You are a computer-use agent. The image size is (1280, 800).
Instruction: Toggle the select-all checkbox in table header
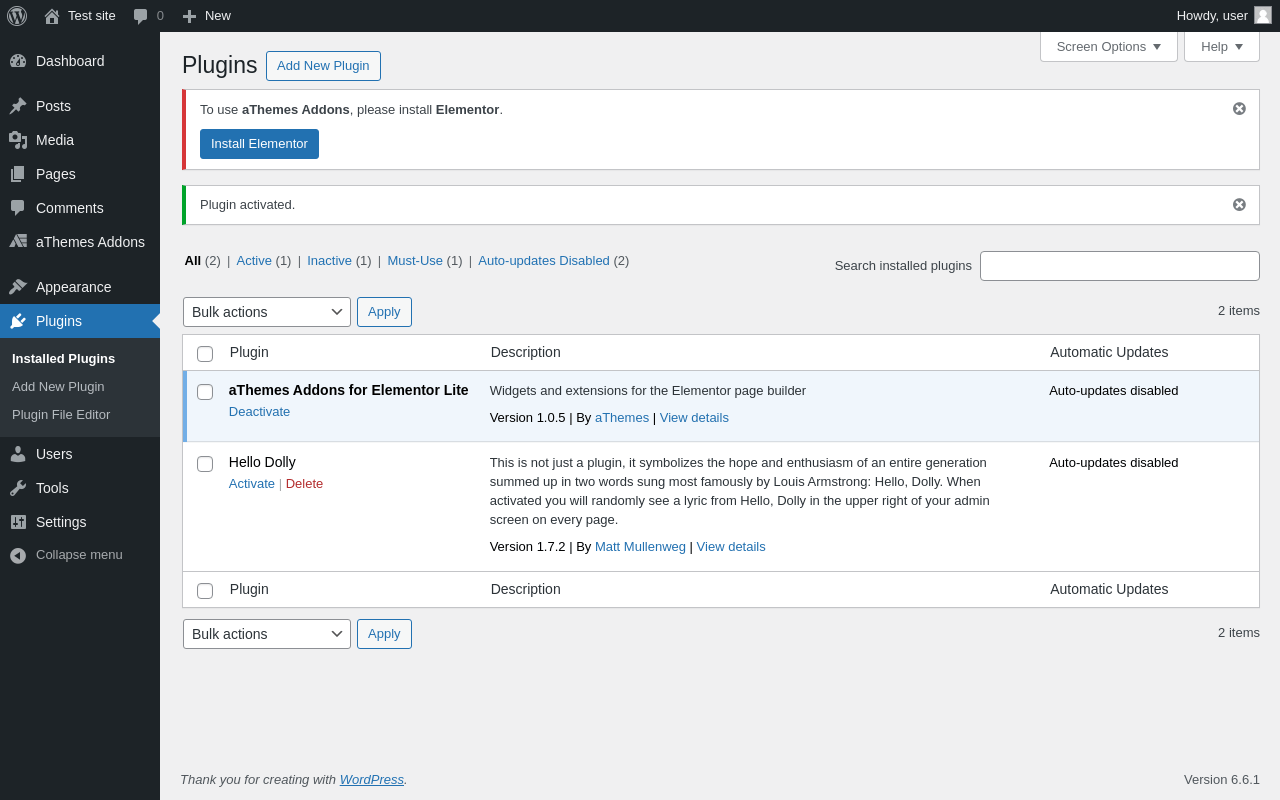tap(205, 354)
